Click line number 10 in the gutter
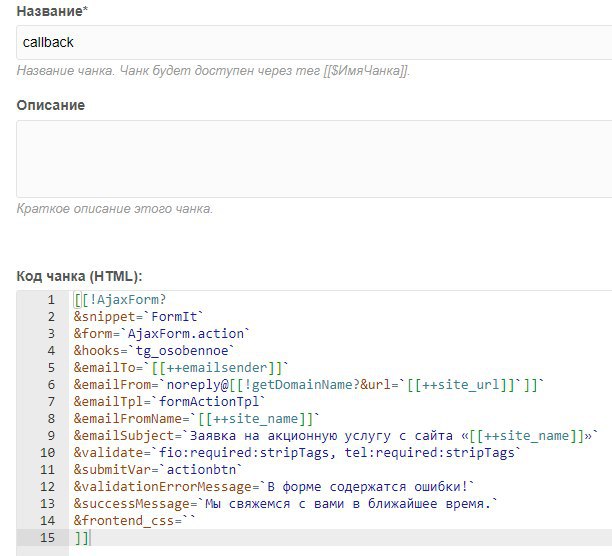The width and height of the screenshot is (612, 556). [48, 453]
